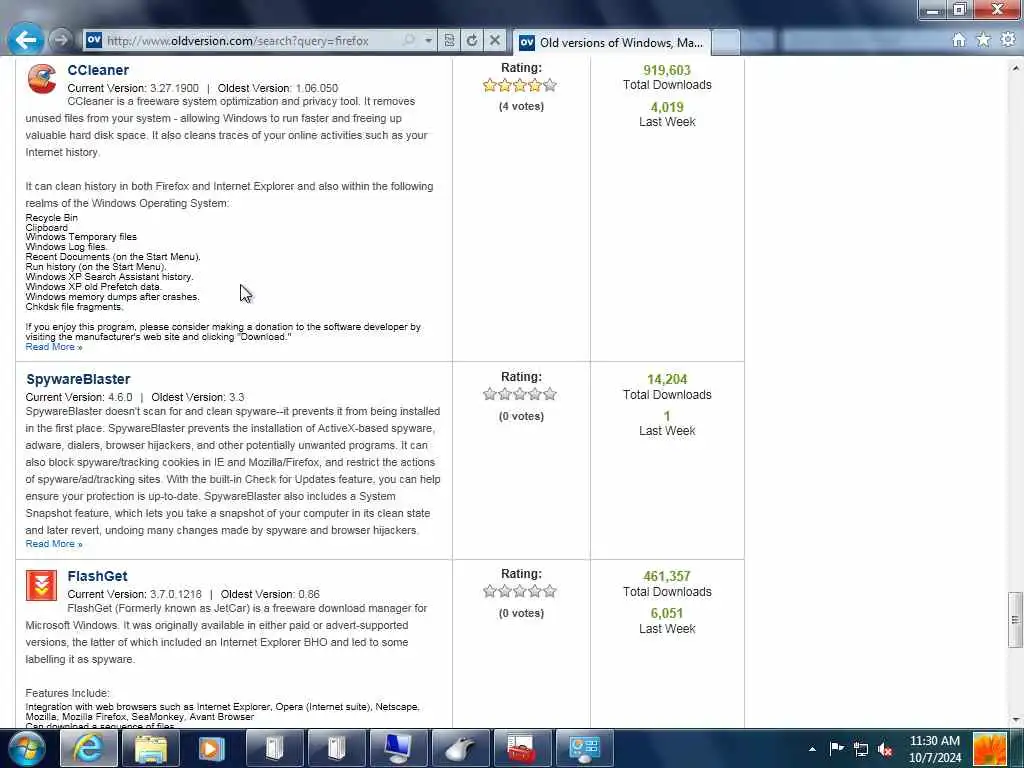
Task: Click Read More under CCleaner description
Action: coord(54,347)
